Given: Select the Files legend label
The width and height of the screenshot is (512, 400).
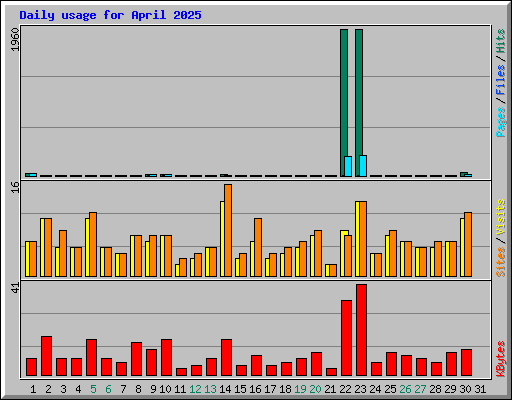Looking at the screenshot, I should [x=500, y=80].
